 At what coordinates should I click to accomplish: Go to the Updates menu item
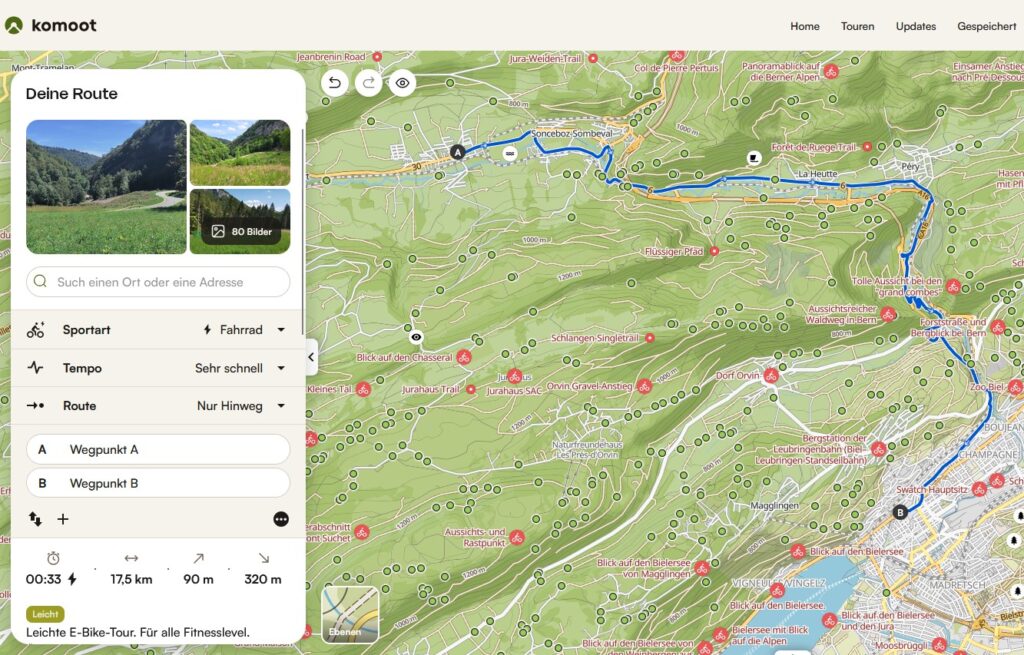[916, 26]
